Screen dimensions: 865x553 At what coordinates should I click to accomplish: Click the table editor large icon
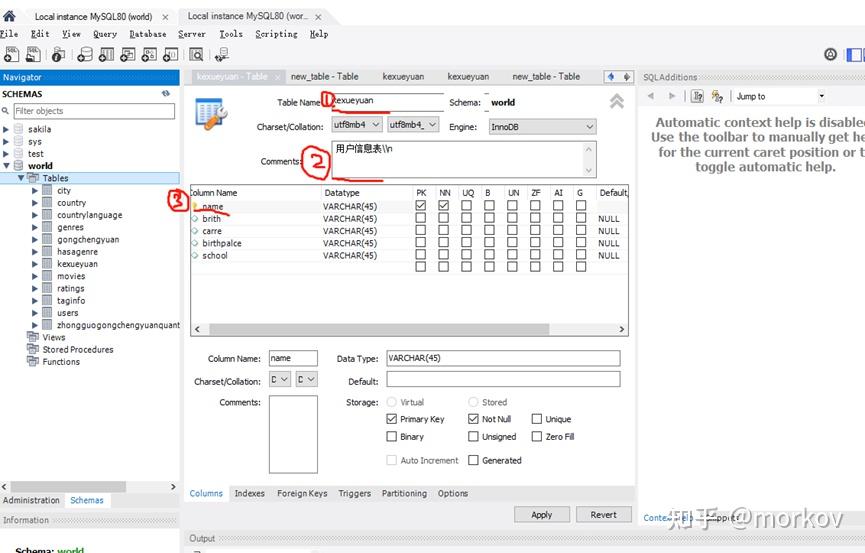[211, 113]
